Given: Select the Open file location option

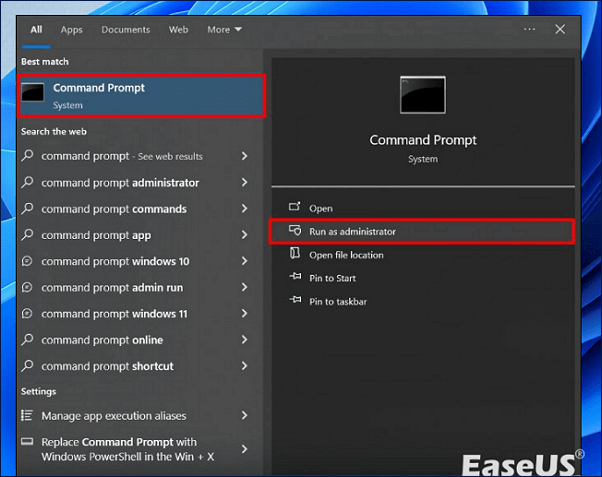Looking at the screenshot, I should coord(346,255).
